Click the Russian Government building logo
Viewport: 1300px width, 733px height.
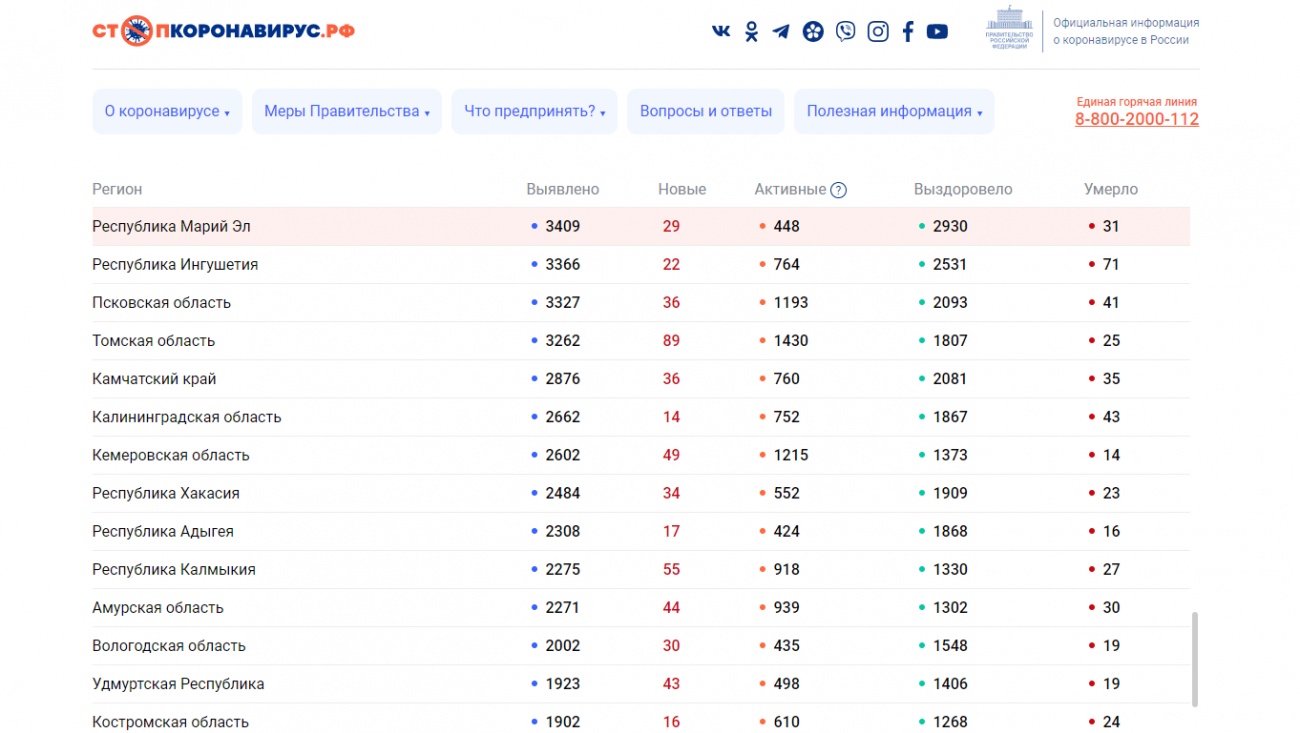1010,28
